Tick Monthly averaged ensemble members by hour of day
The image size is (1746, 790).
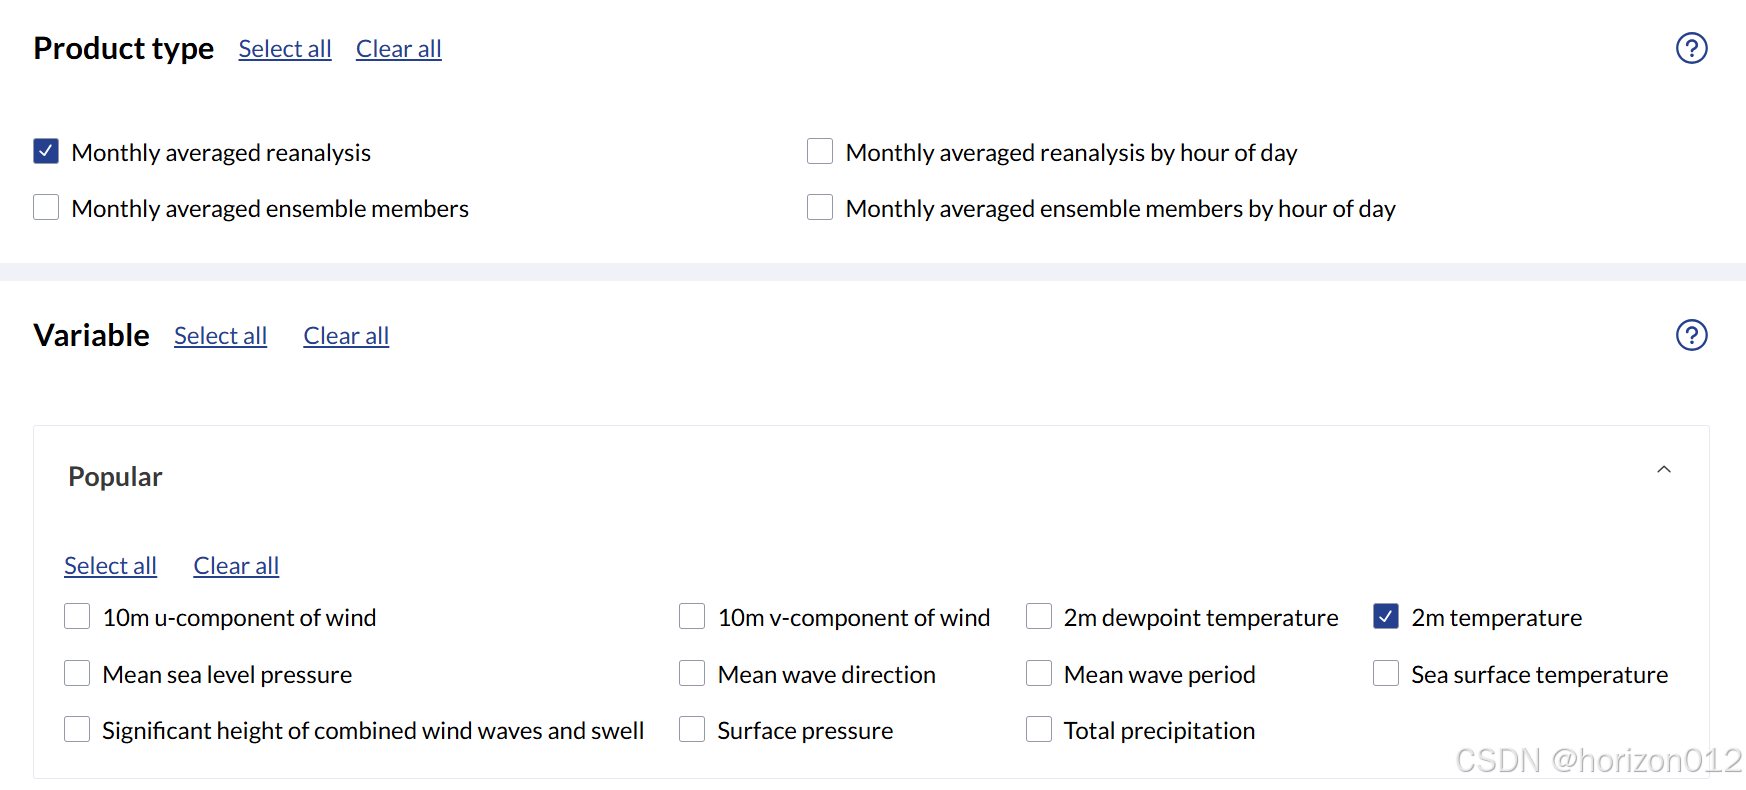[x=820, y=207]
